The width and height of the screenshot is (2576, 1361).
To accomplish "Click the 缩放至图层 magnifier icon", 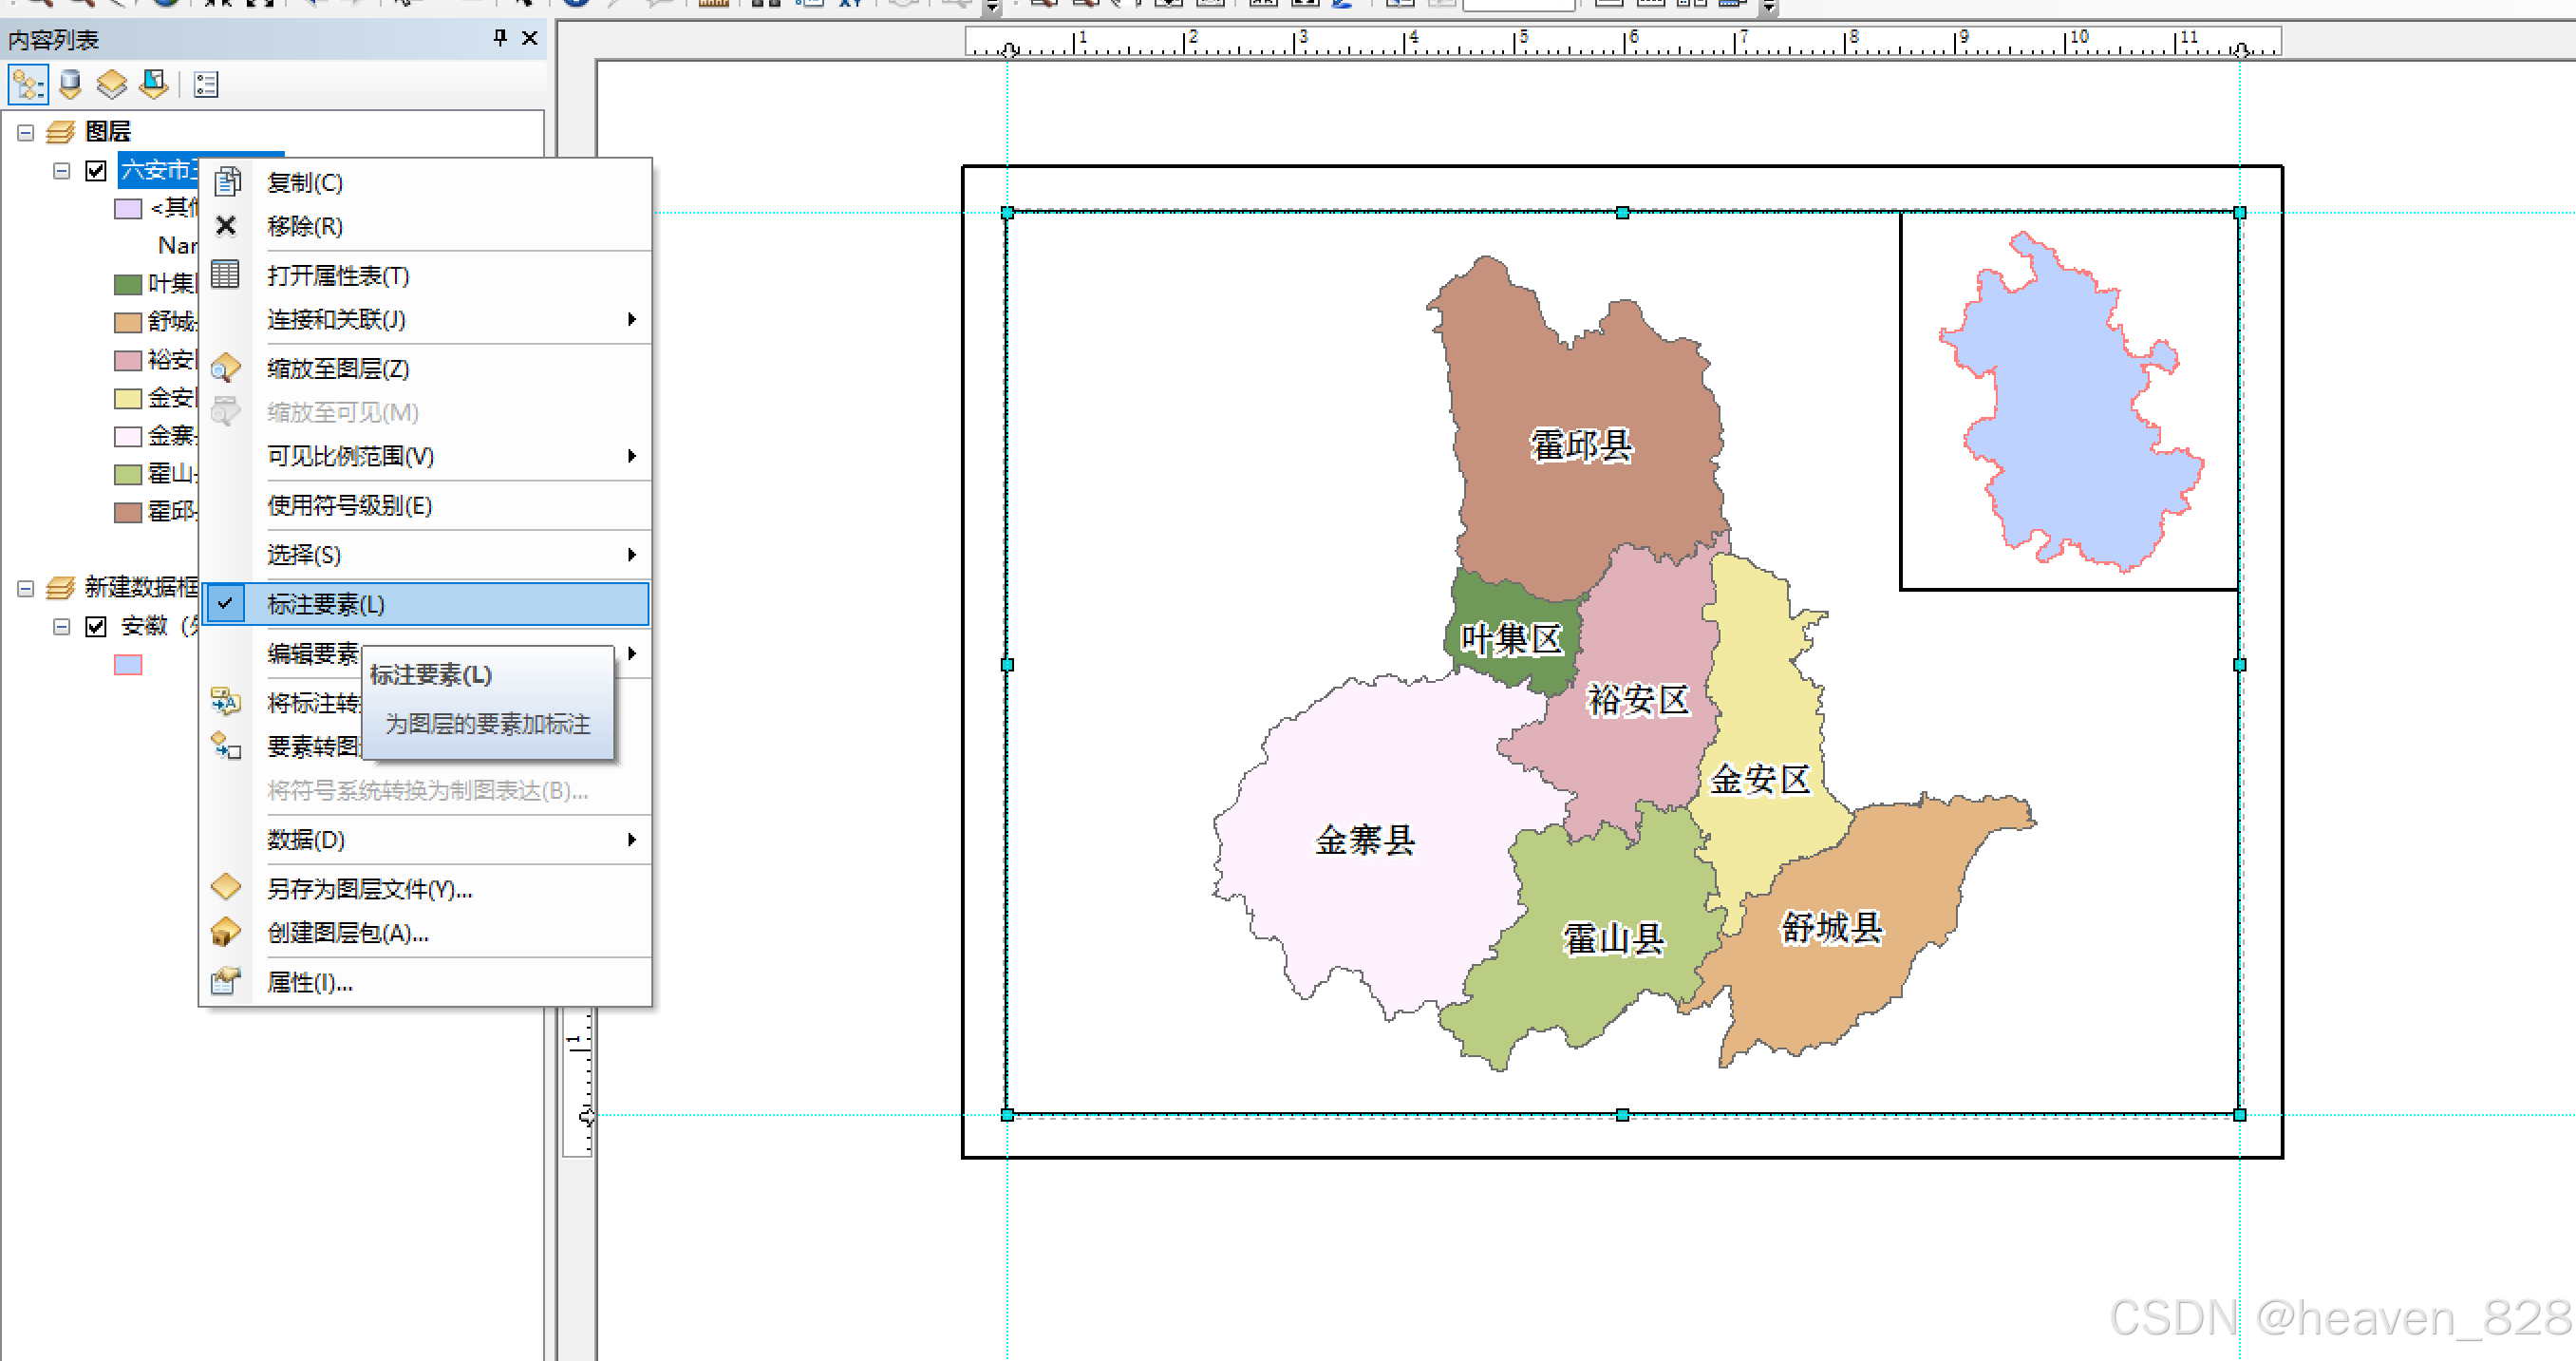I will click(226, 368).
